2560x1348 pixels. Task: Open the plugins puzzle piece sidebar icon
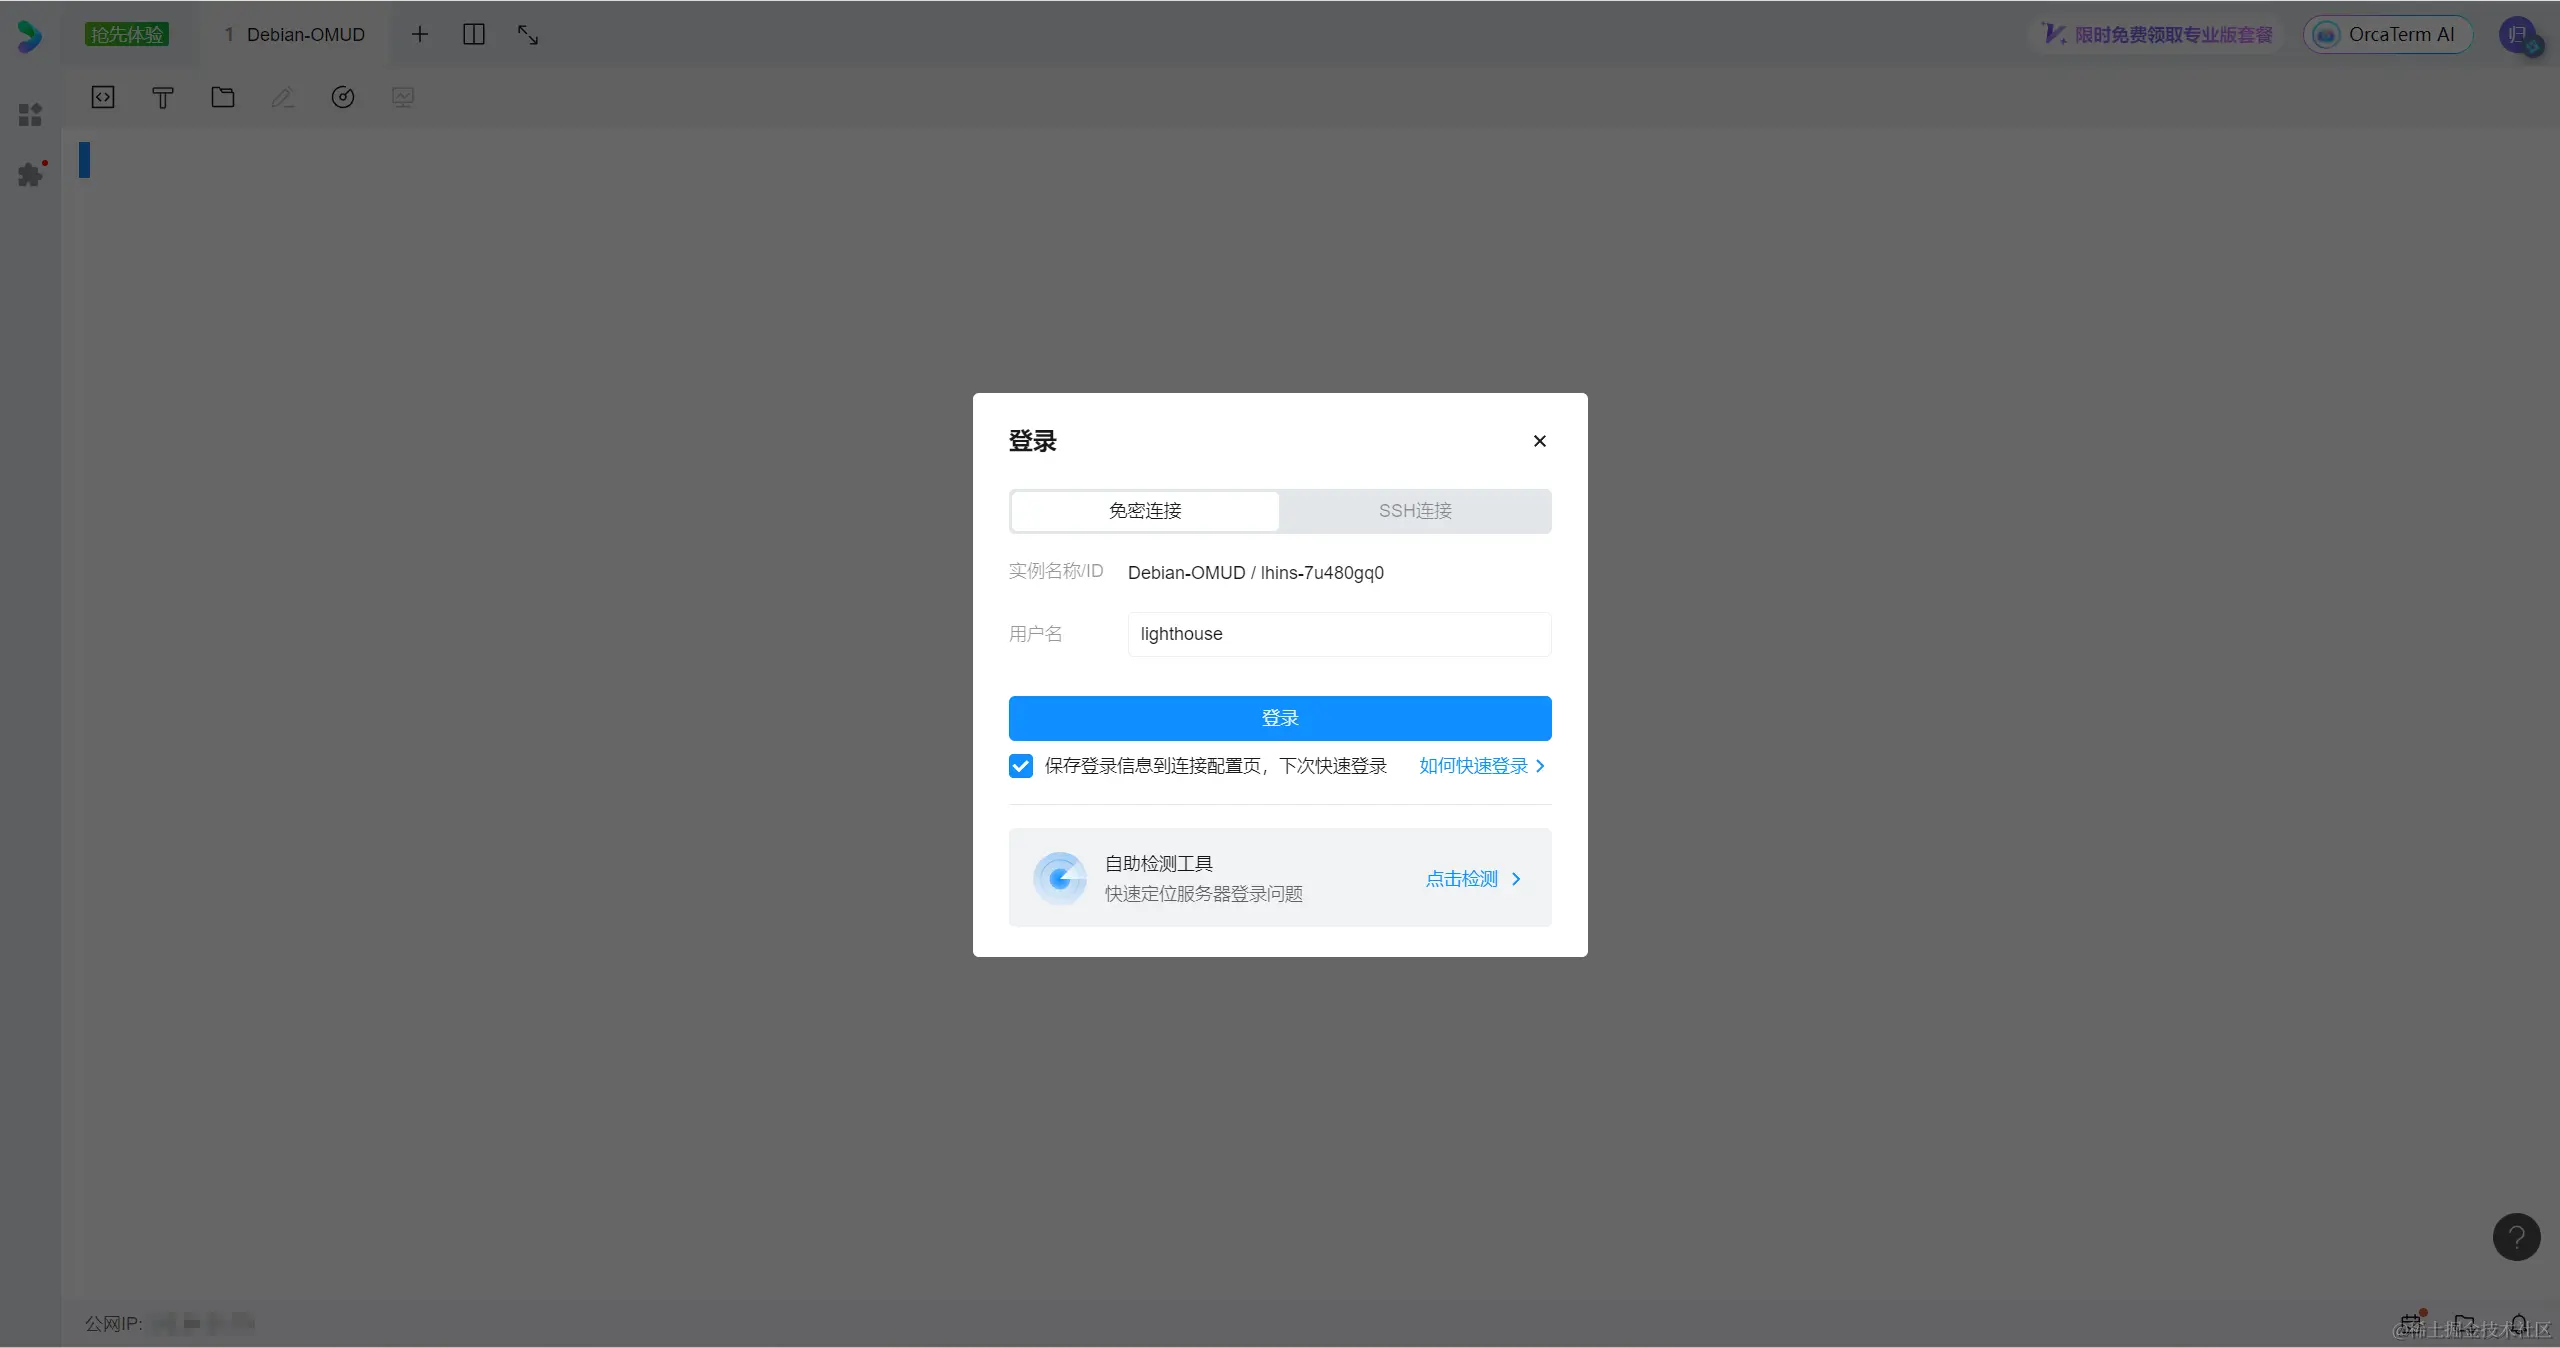tap(31, 175)
